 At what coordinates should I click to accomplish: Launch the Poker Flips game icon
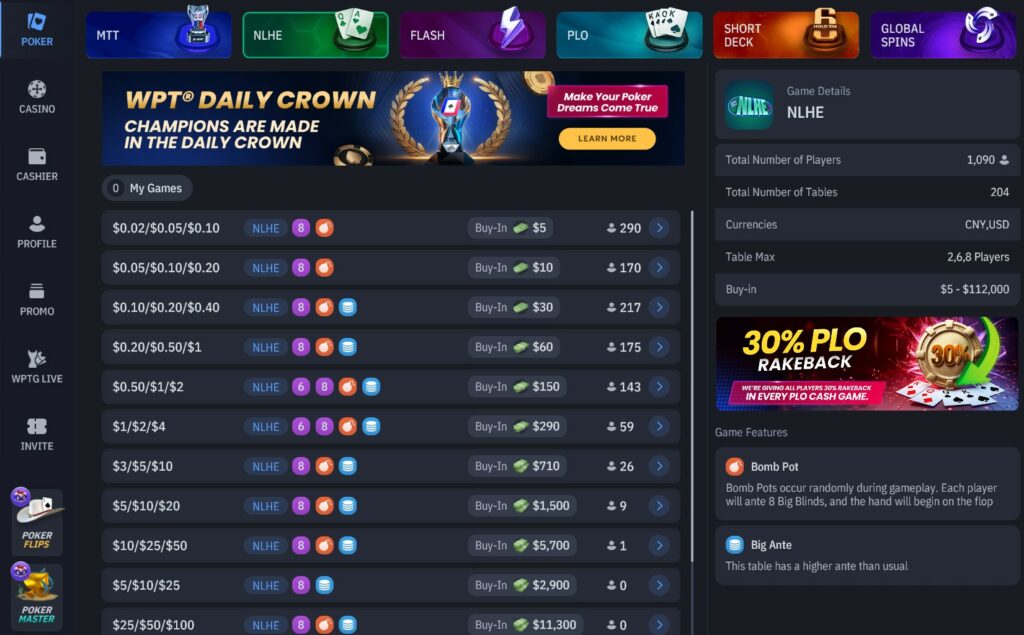[37, 521]
